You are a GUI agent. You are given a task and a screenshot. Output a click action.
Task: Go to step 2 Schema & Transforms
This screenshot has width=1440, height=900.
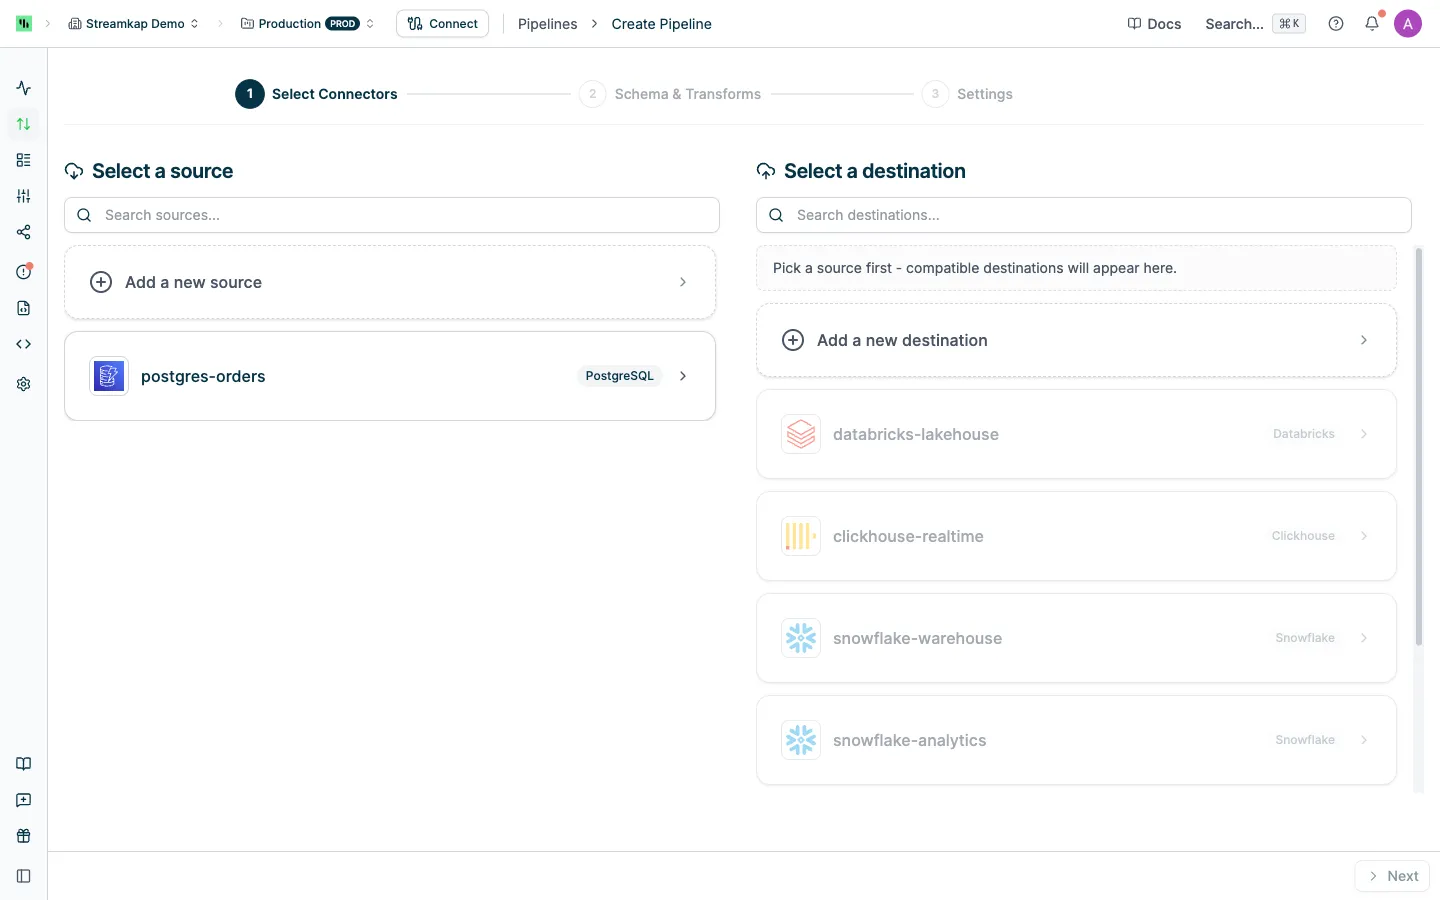click(670, 94)
